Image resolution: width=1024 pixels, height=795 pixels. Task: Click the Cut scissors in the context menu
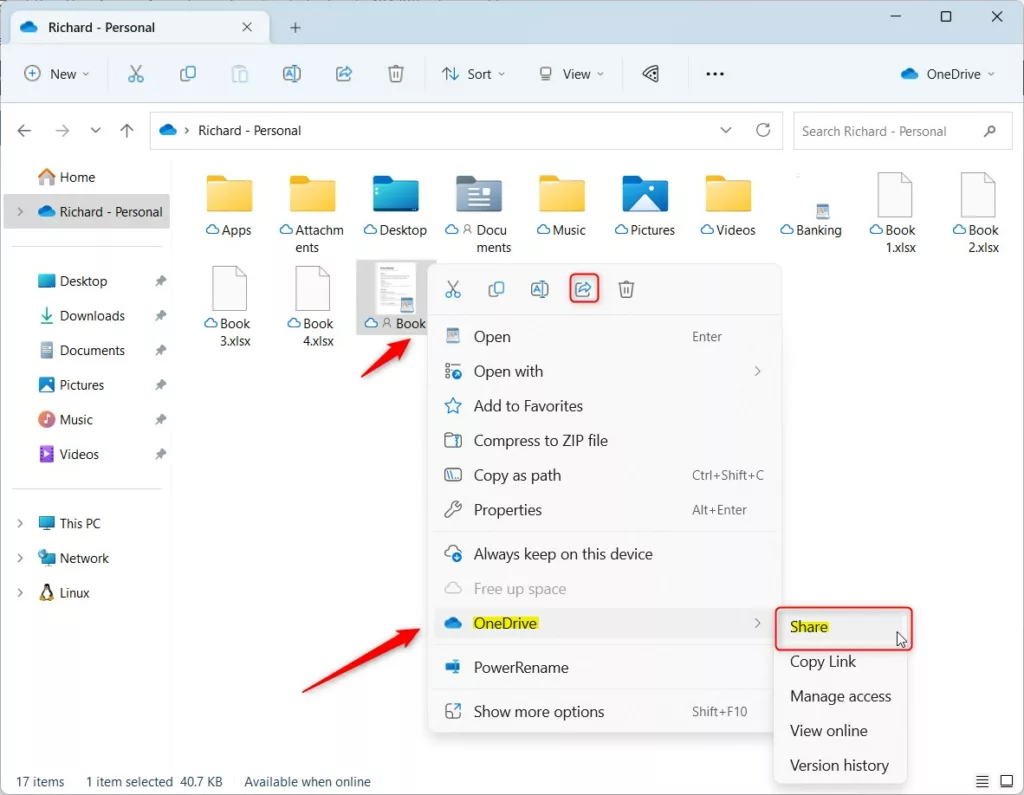point(453,289)
